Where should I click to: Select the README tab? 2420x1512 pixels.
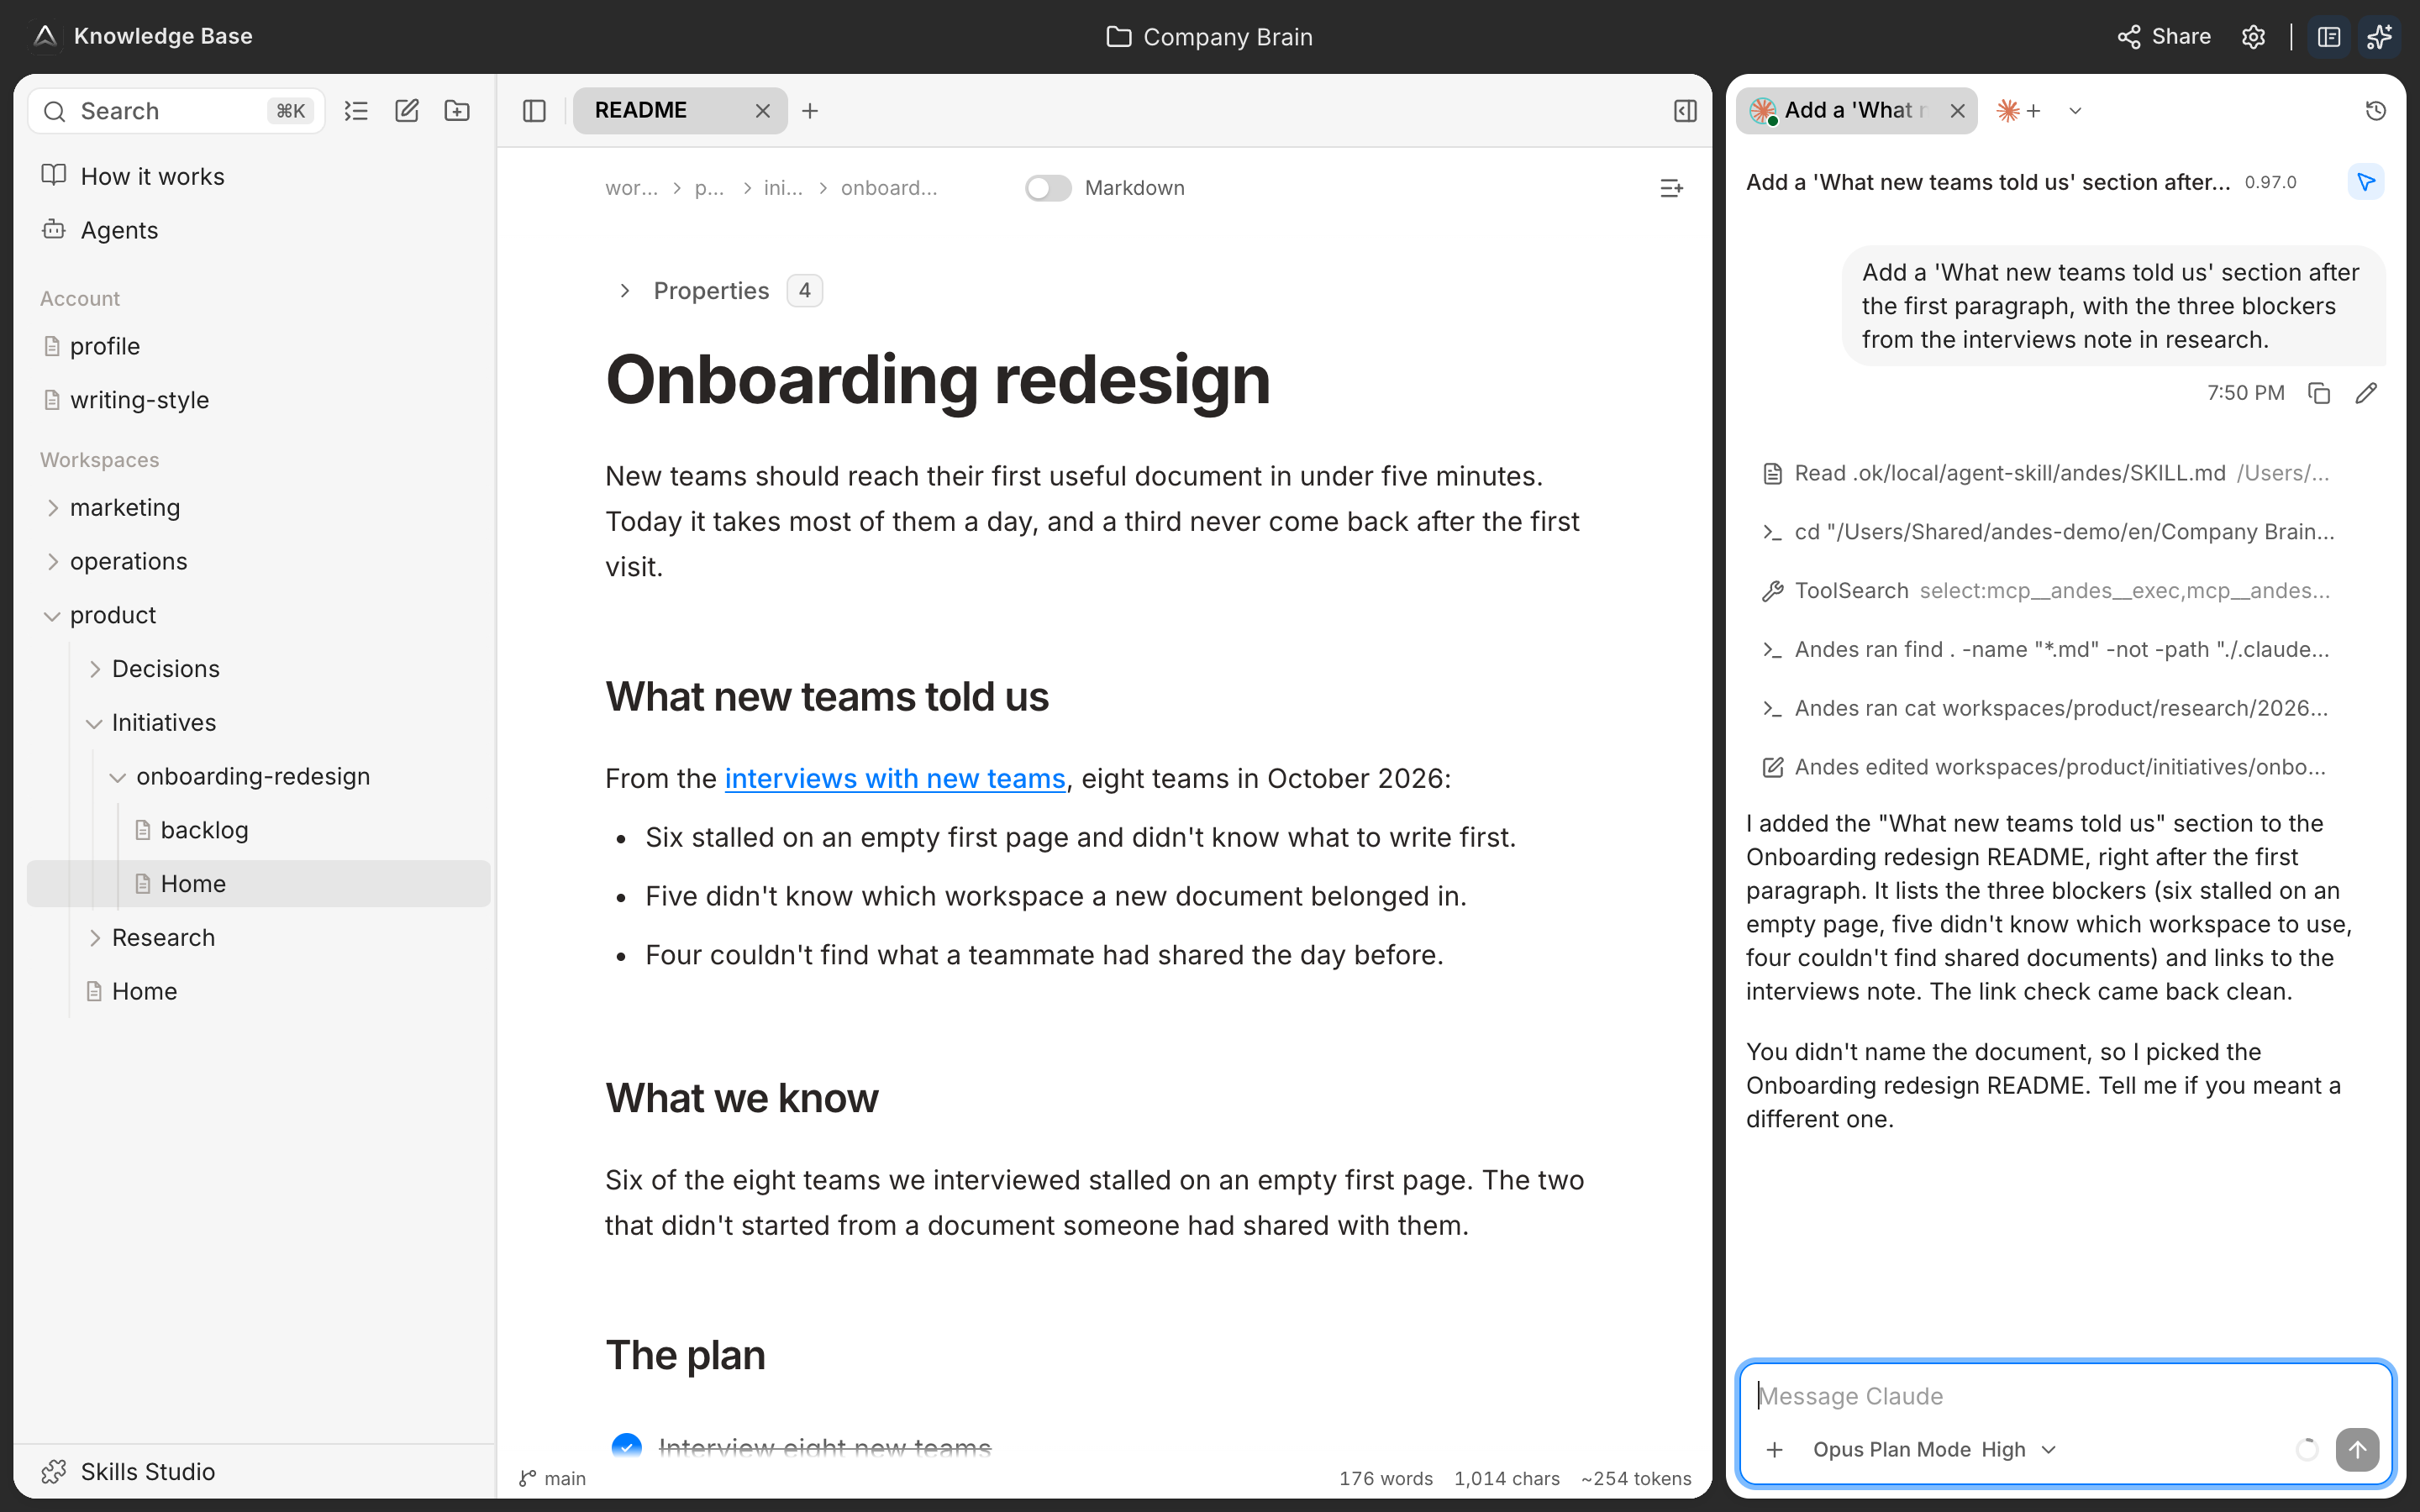(679, 110)
